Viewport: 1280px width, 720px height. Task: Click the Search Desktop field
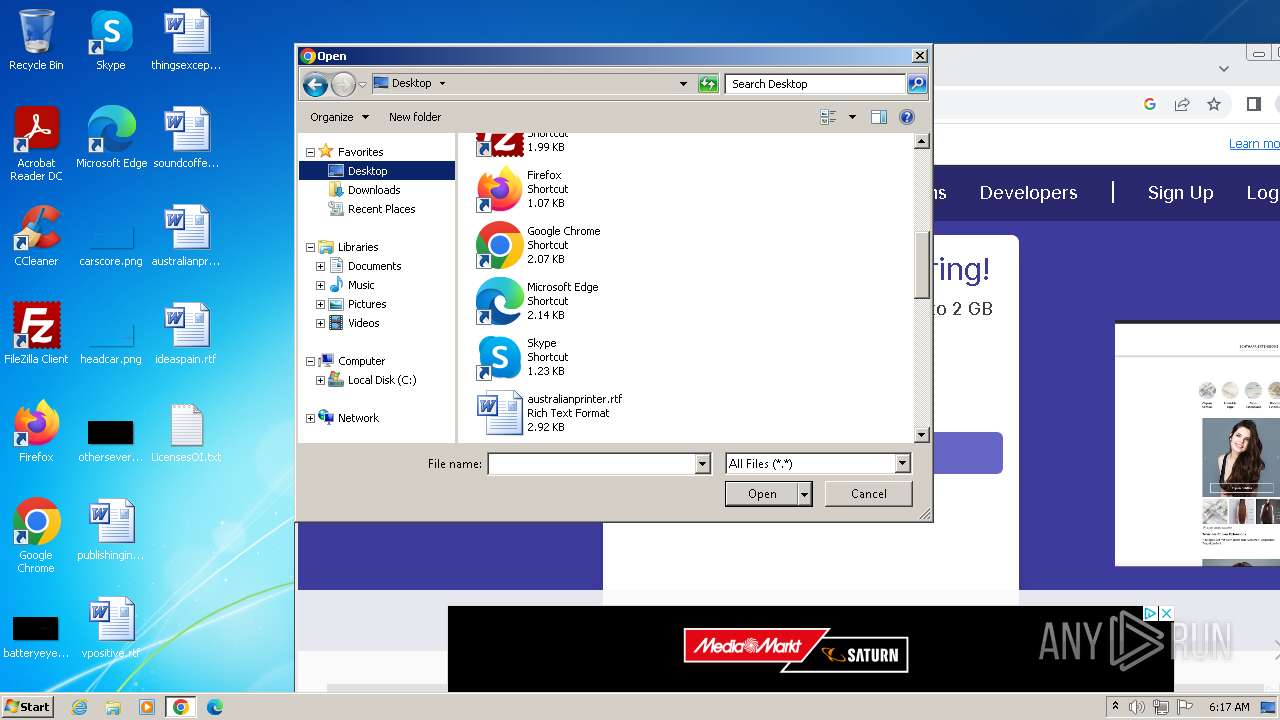(x=816, y=84)
